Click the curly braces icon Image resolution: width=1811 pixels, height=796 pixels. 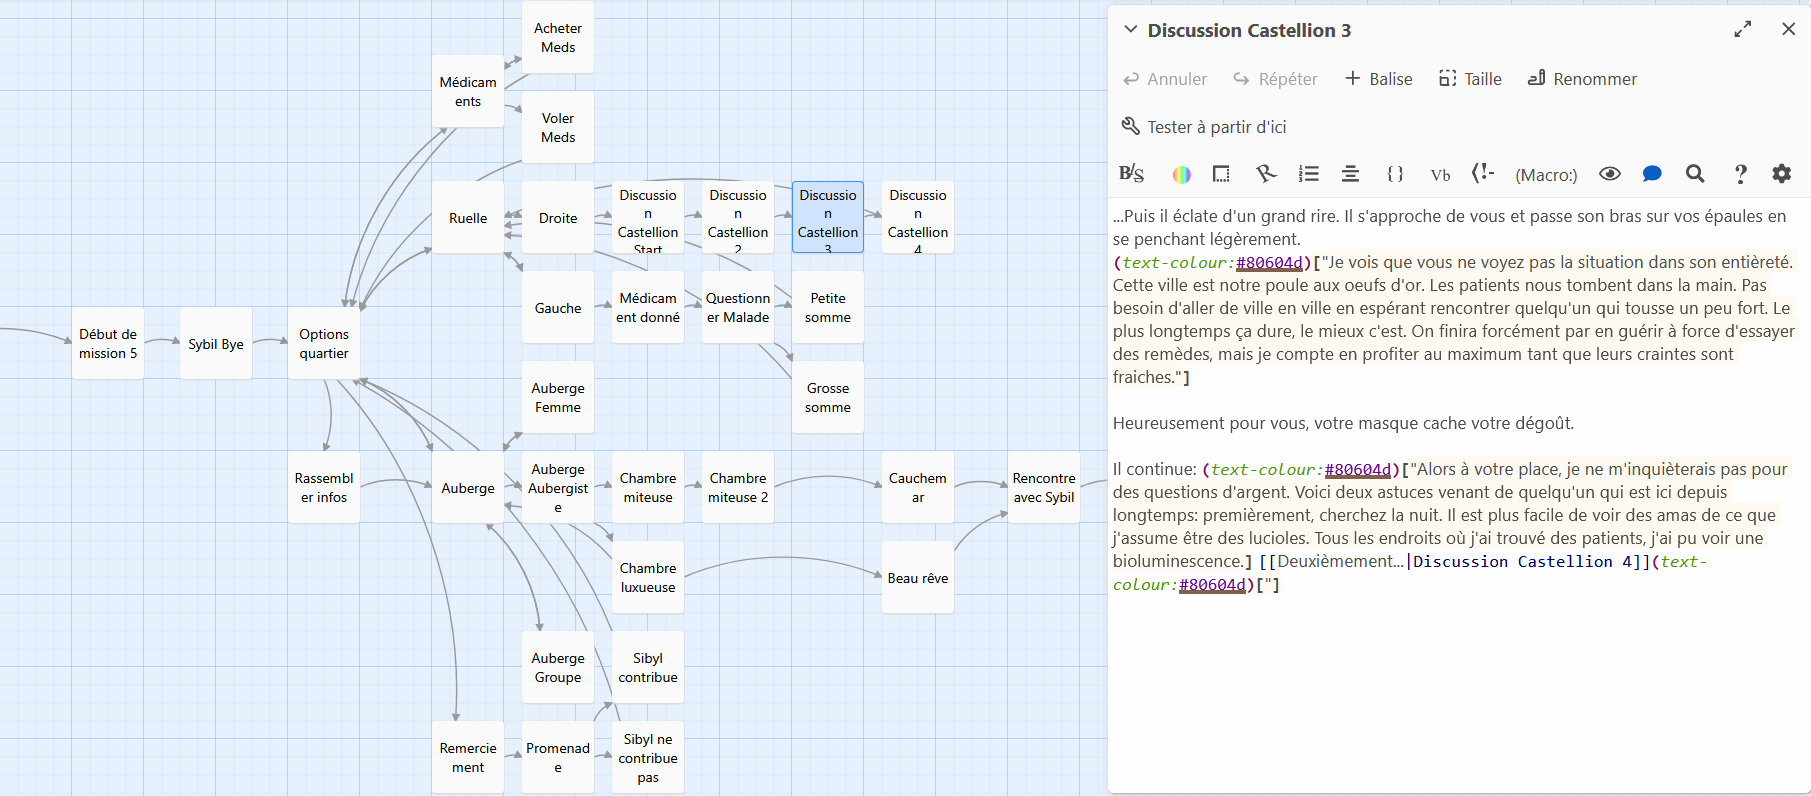(1395, 174)
